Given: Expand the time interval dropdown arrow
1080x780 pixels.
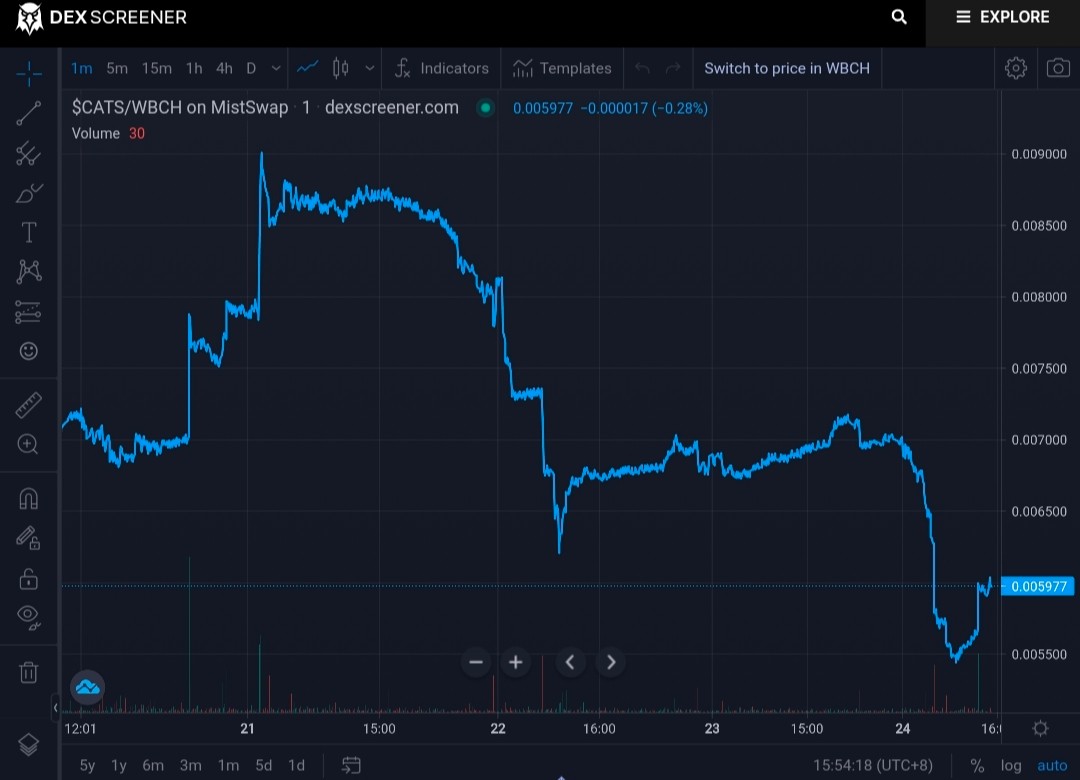Looking at the screenshot, I should 276,68.
